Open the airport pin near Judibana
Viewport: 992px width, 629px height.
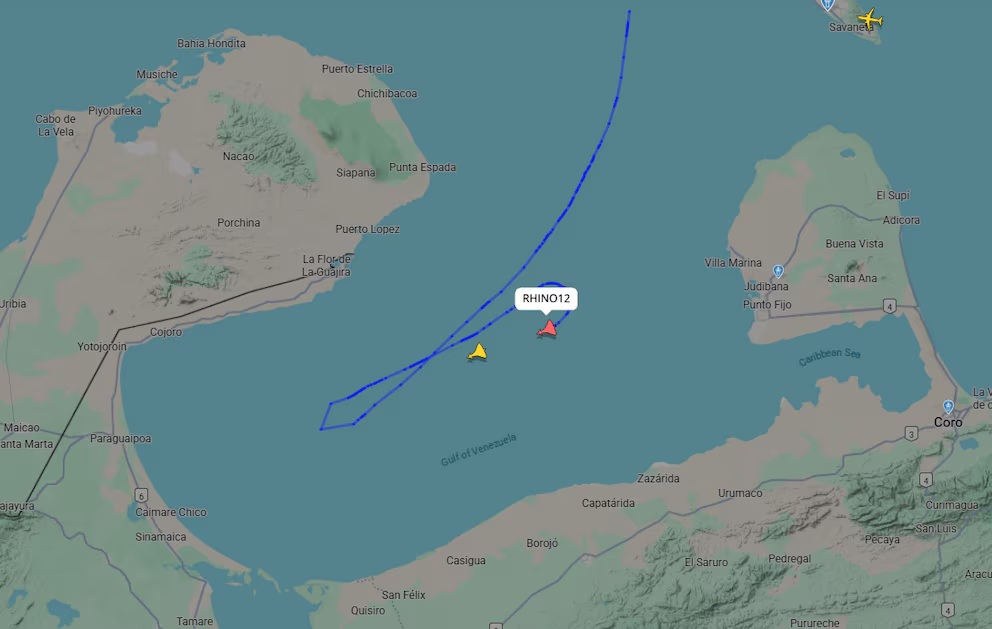tap(778, 271)
